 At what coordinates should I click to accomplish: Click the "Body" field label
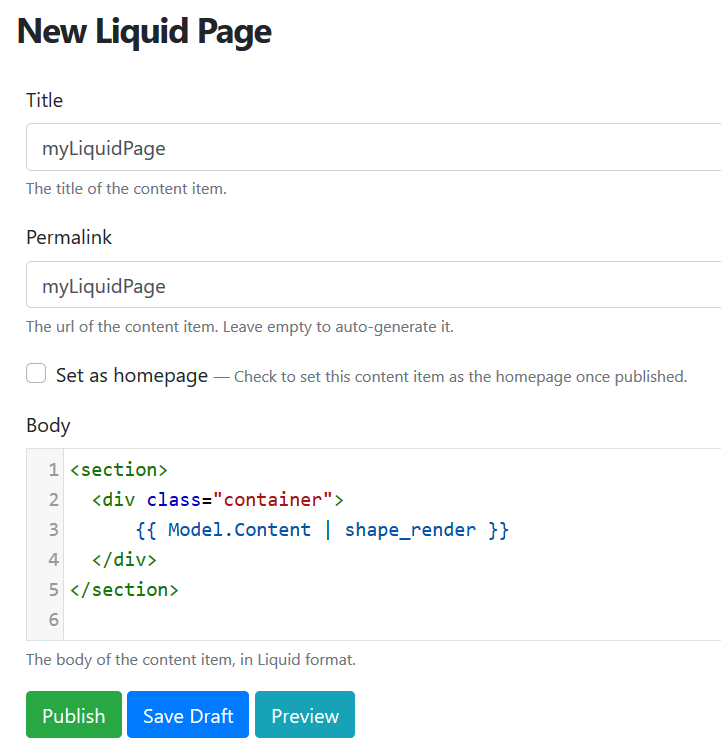point(48,425)
